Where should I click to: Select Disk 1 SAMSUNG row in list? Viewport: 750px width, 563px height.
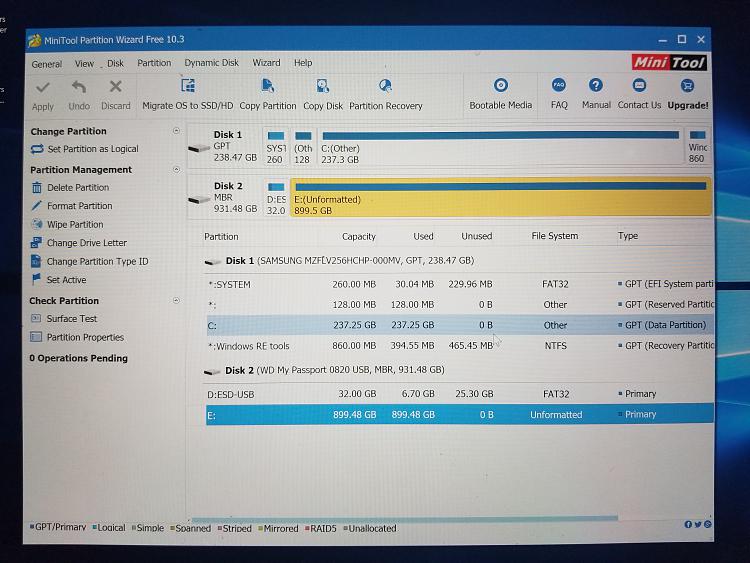pos(340,261)
